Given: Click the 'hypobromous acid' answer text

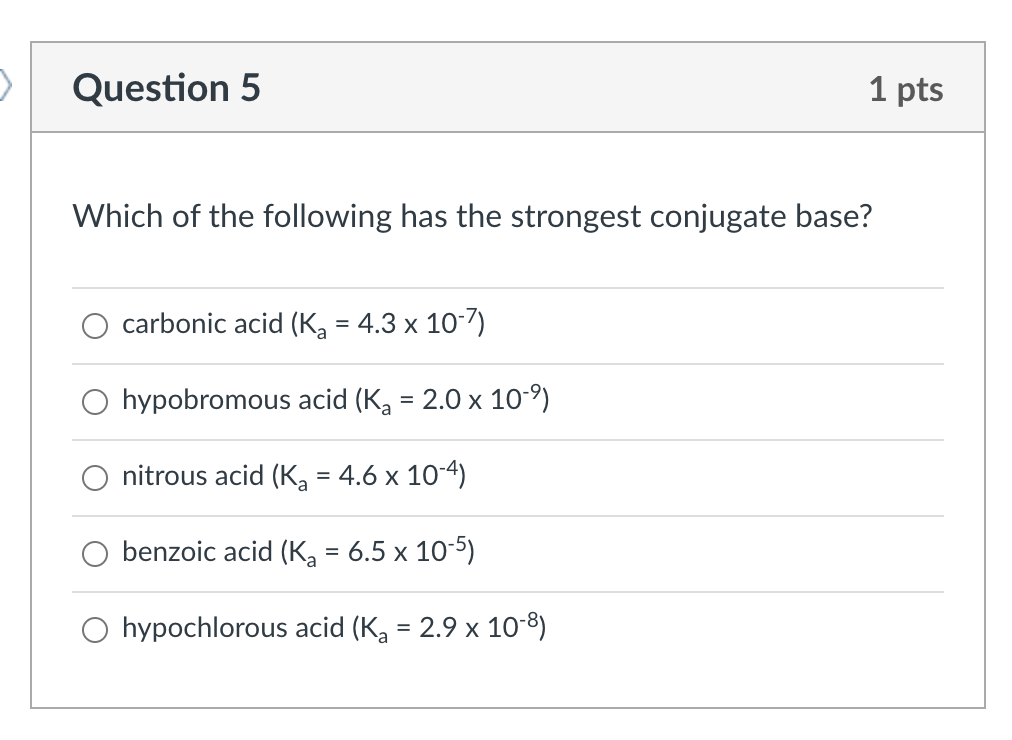Looking at the screenshot, I should (234, 401).
